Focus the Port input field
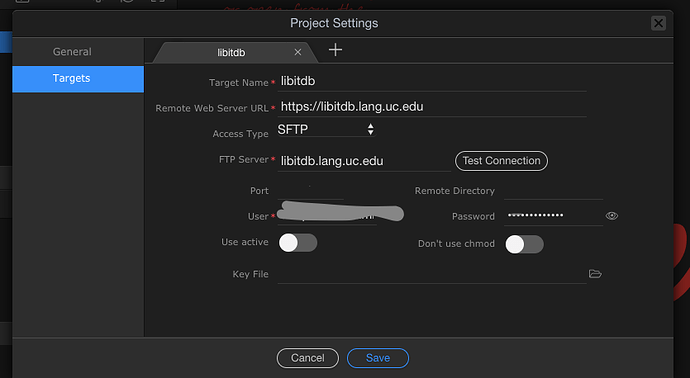Screen dimensions: 690x378 (x=310, y=191)
